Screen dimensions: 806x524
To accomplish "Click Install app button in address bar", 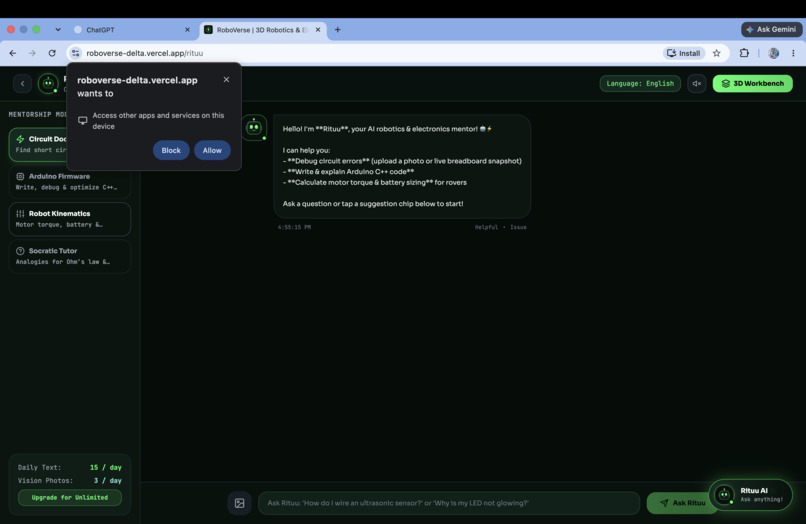I will click(684, 53).
